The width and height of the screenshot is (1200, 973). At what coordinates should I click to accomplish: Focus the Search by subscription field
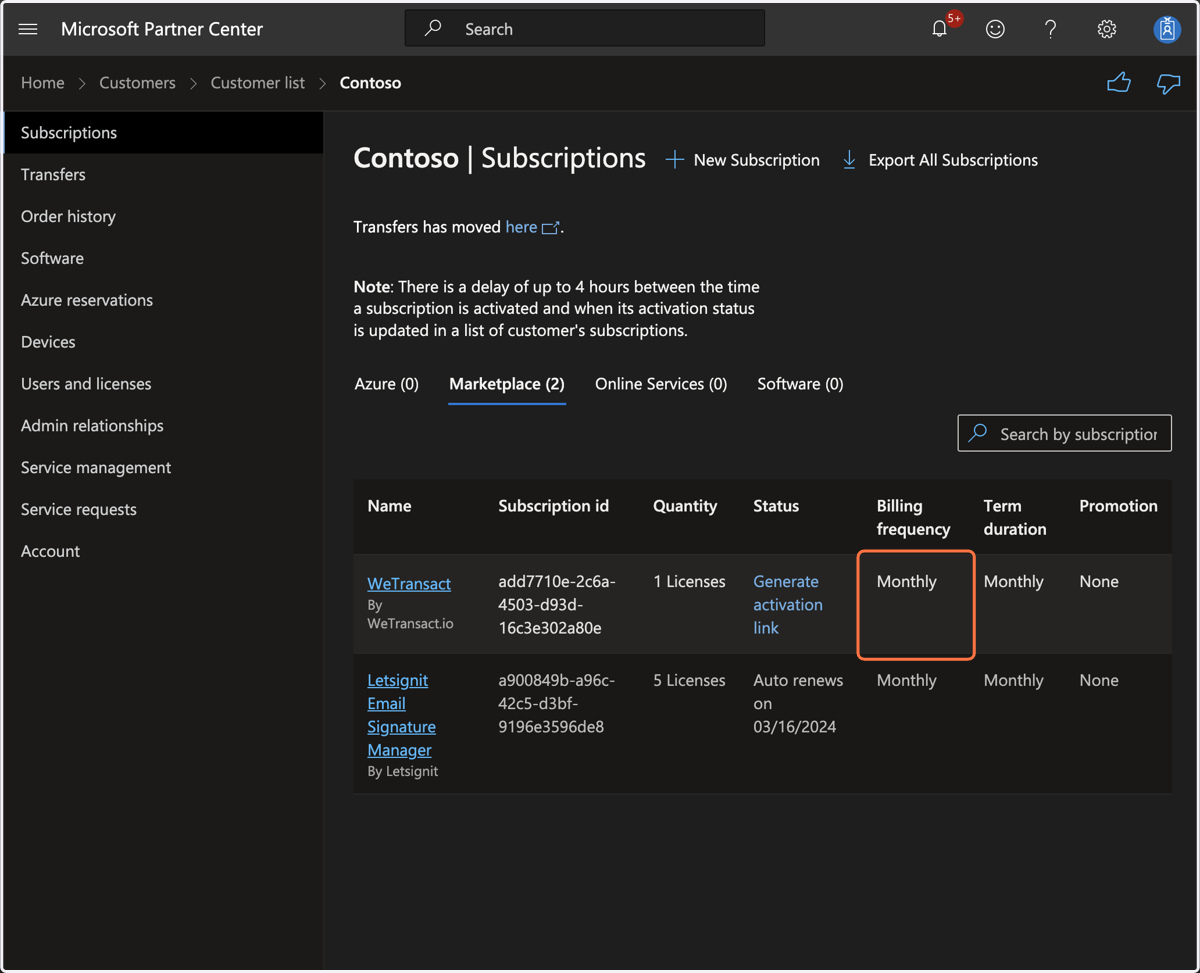[1064, 433]
